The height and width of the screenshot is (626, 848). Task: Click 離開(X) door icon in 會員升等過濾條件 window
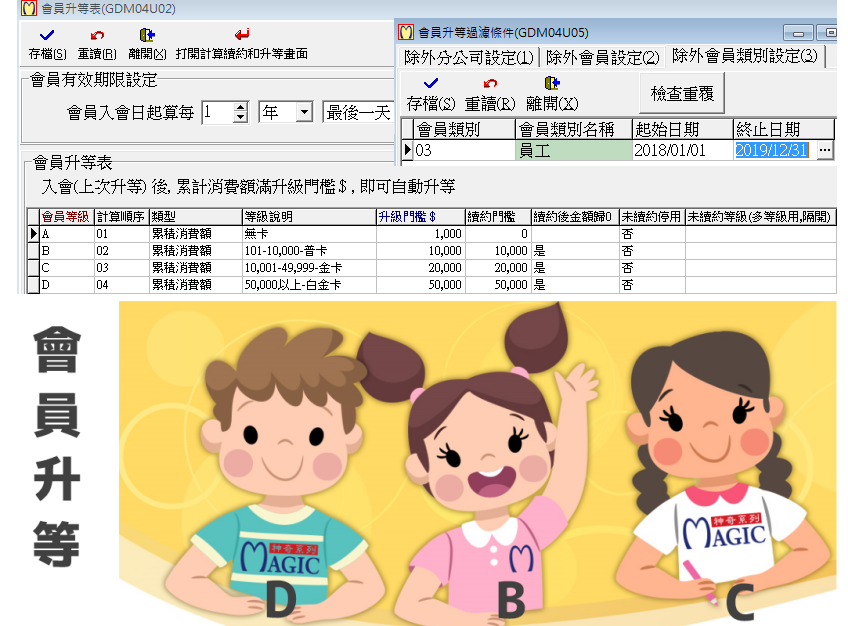click(x=552, y=83)
